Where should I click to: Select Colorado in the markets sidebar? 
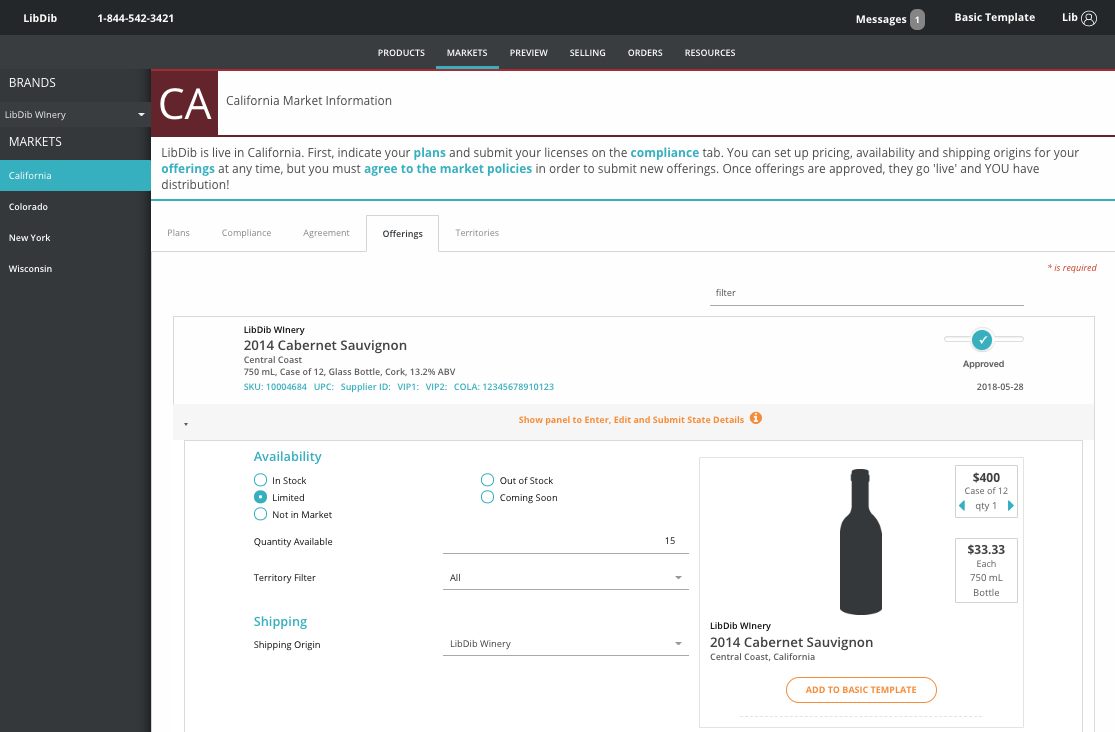(75, 206)
